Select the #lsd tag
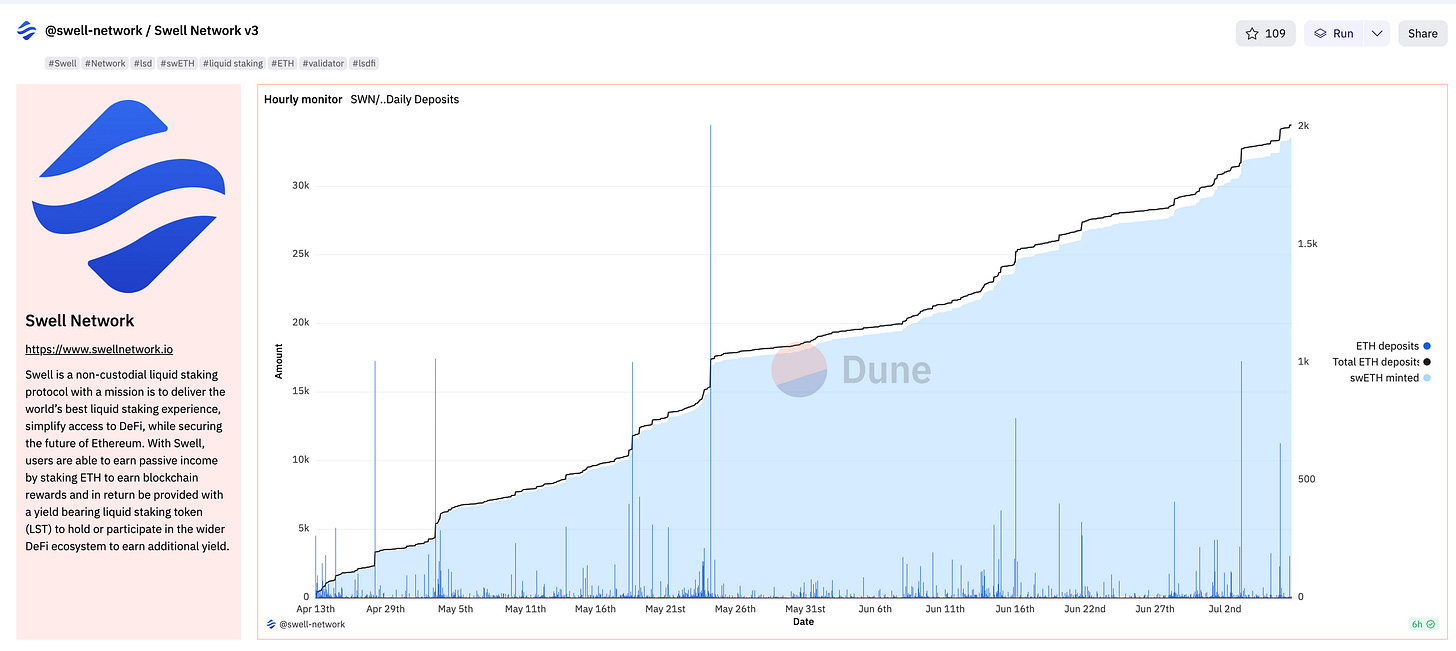This screenshot has width=1456, height=651. coord(143,63)
